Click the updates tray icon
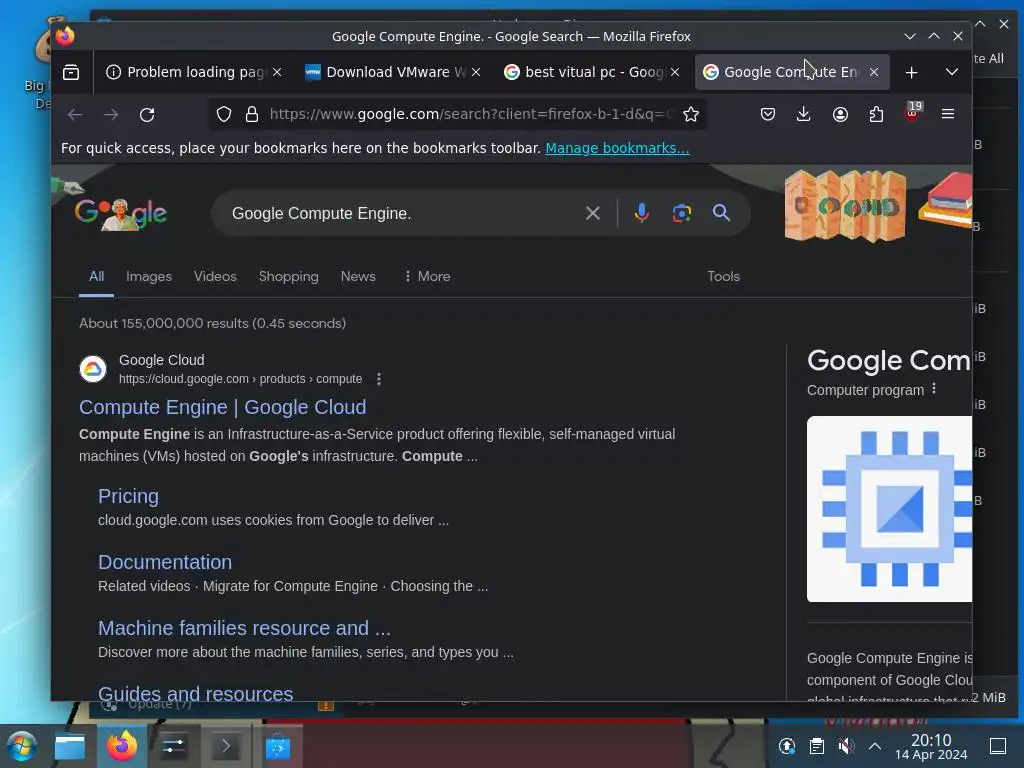 point(787,746)
